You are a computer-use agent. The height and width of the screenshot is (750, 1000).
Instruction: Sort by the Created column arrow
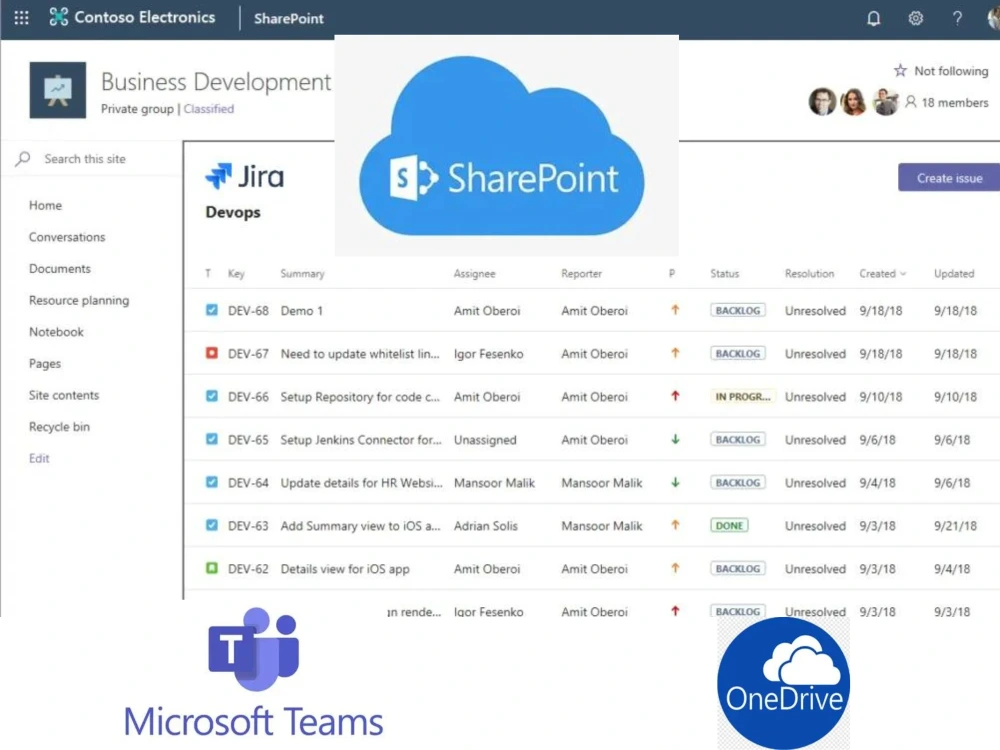[x=903, y=274]
